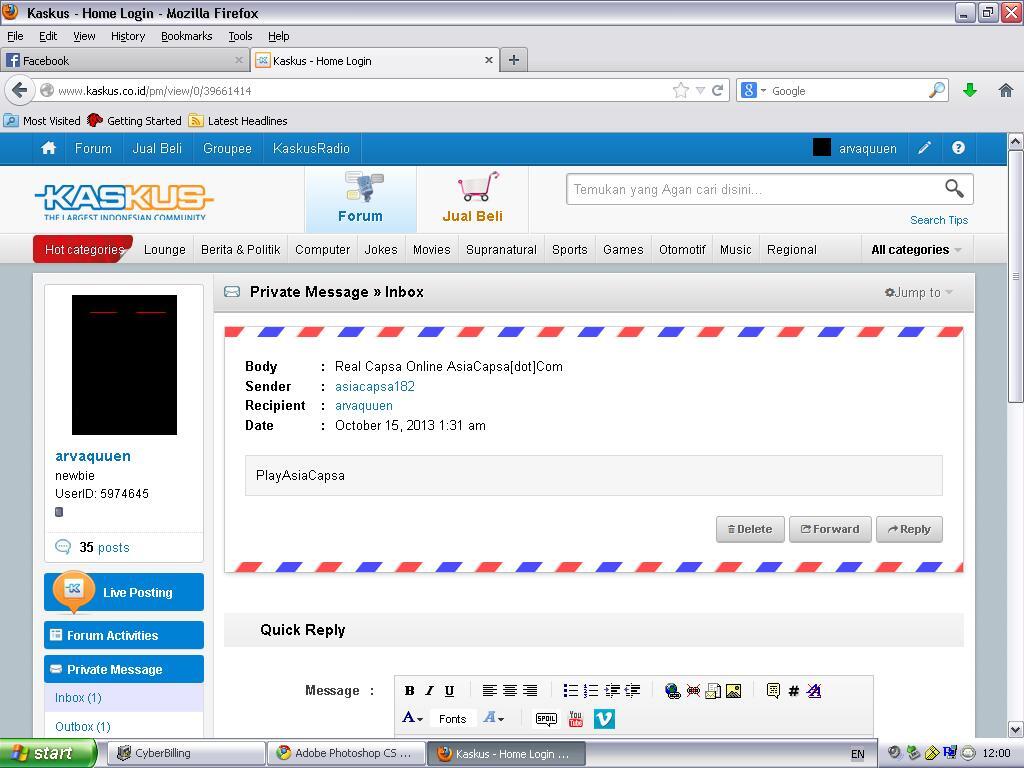
Task: Toggle italic formatting in Quick Reply
Action: point(429,690)
